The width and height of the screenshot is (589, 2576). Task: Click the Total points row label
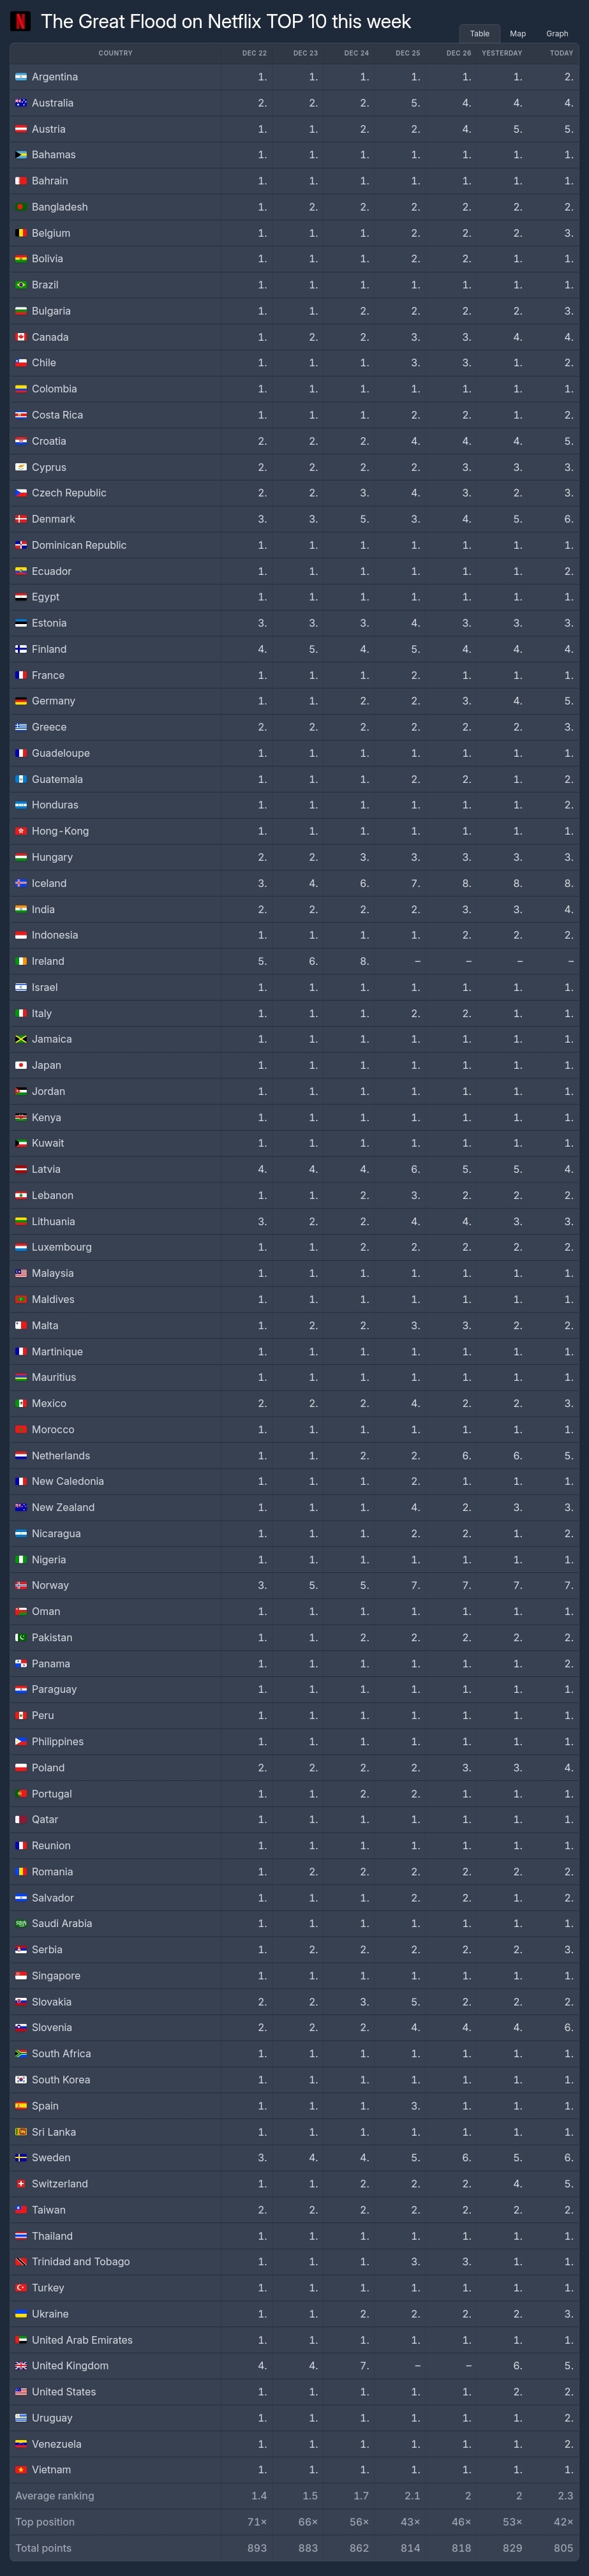coord(43,2548)
